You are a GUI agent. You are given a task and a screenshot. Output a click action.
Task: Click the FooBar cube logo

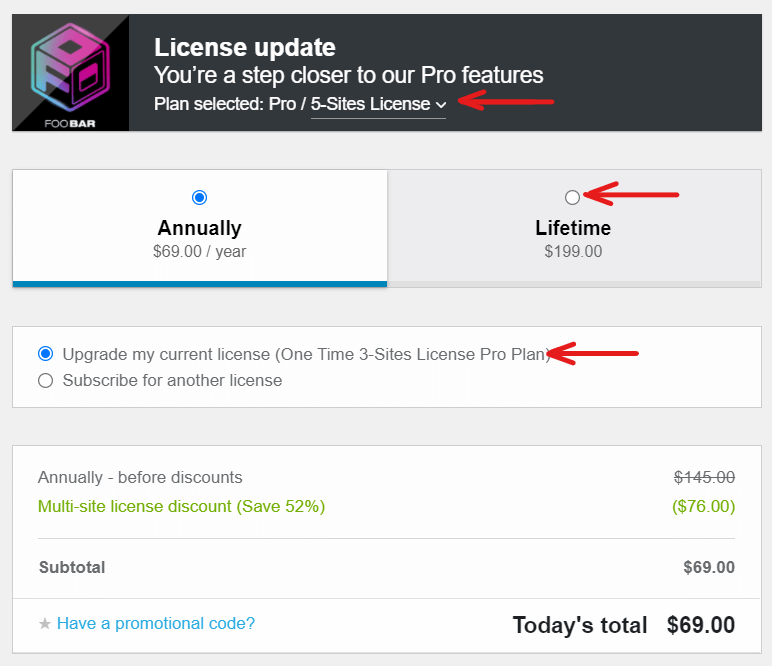(x=70, y=73)
